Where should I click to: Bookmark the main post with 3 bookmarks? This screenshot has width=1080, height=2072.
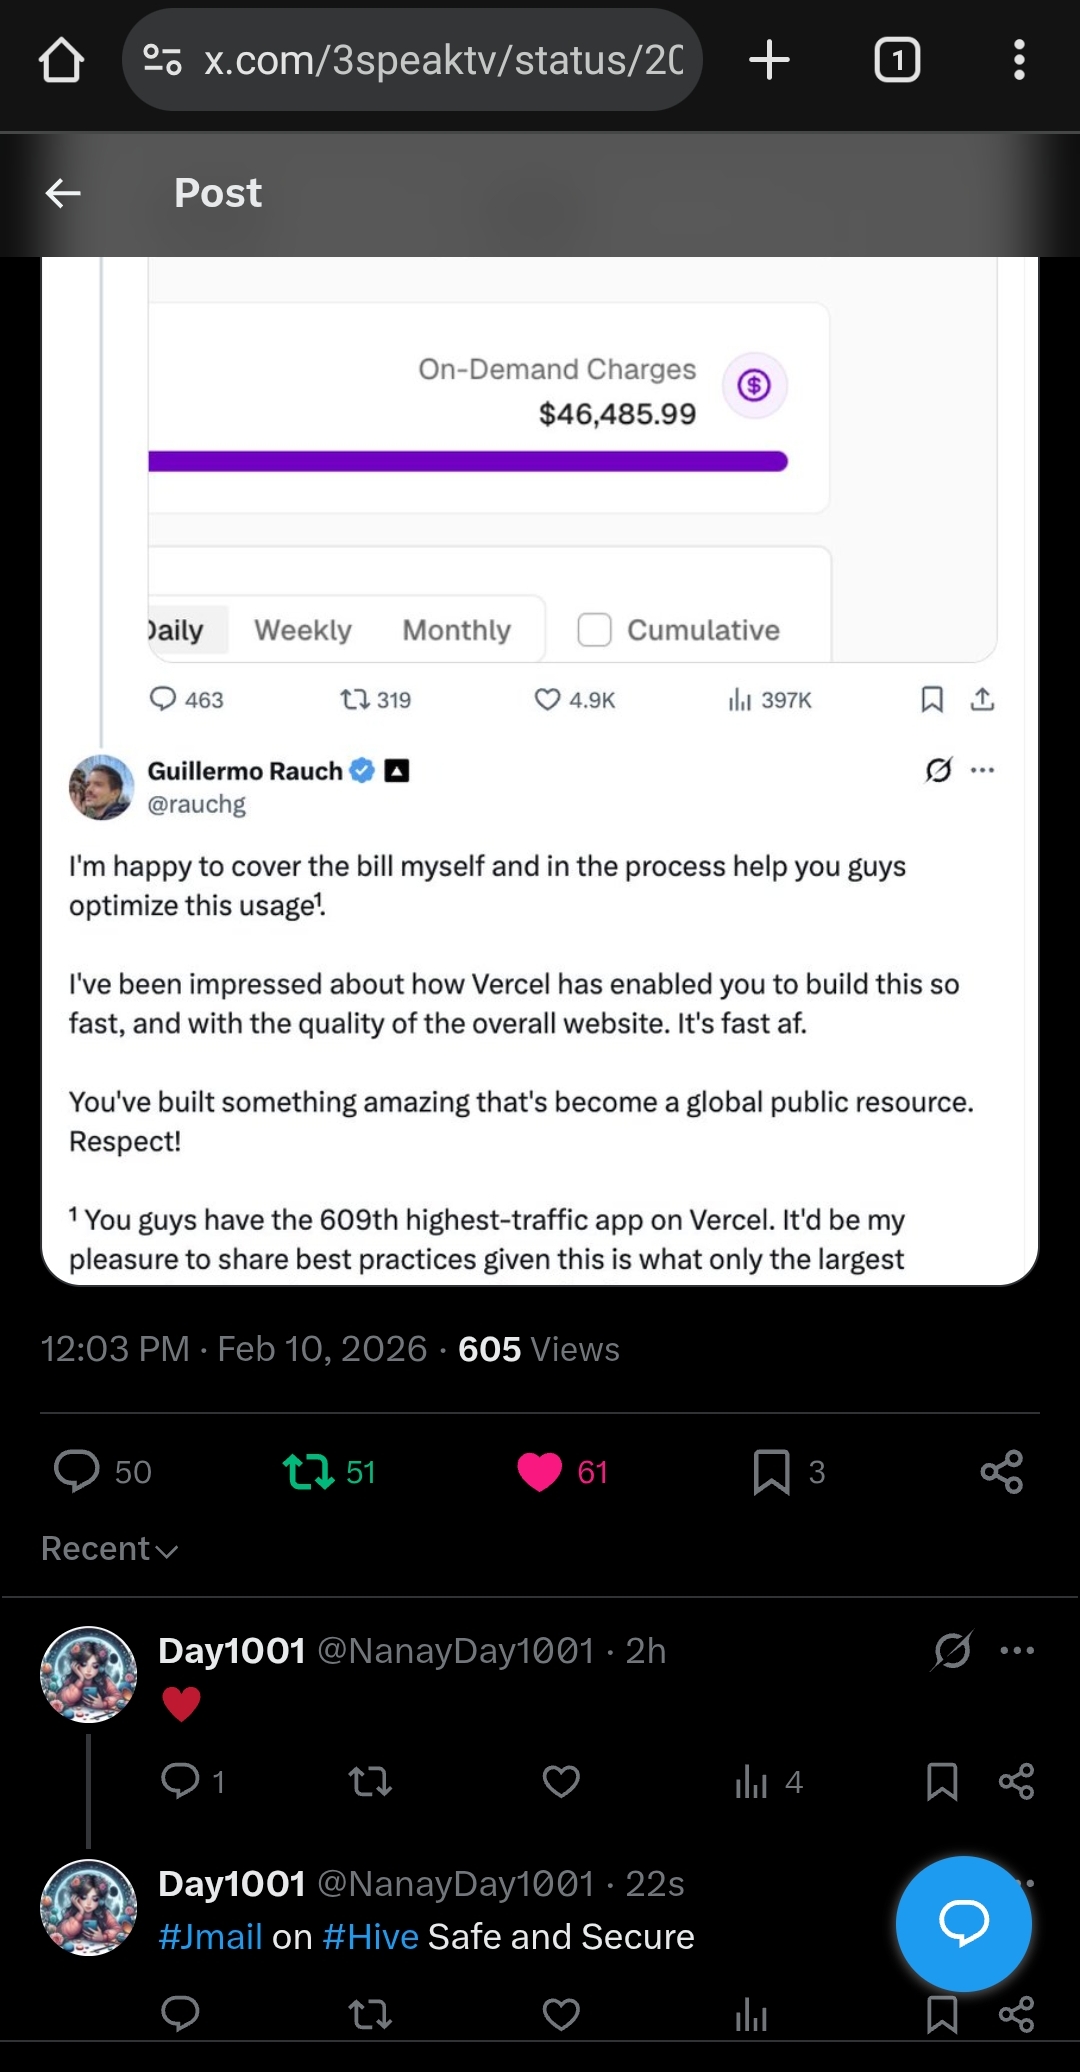771,1471
